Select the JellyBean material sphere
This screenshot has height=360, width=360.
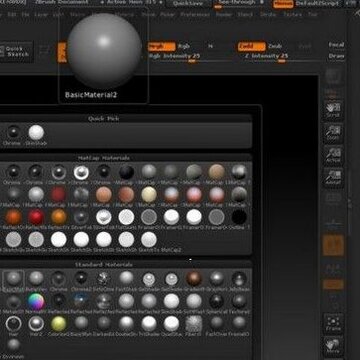239,279
